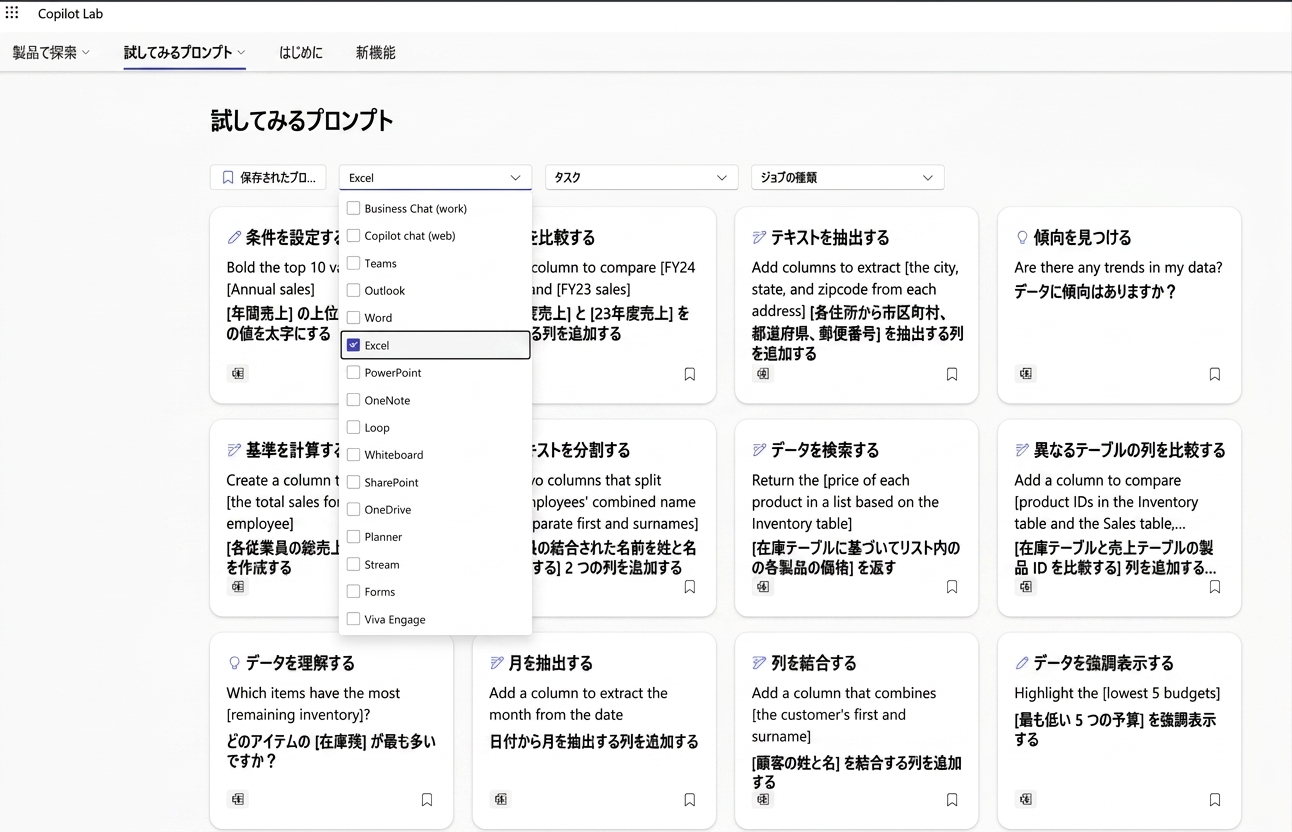The height and width of the screenshot is (832, 1292).
Task: Check the Business Chat (work) option
Action: [x=353, y=208]
